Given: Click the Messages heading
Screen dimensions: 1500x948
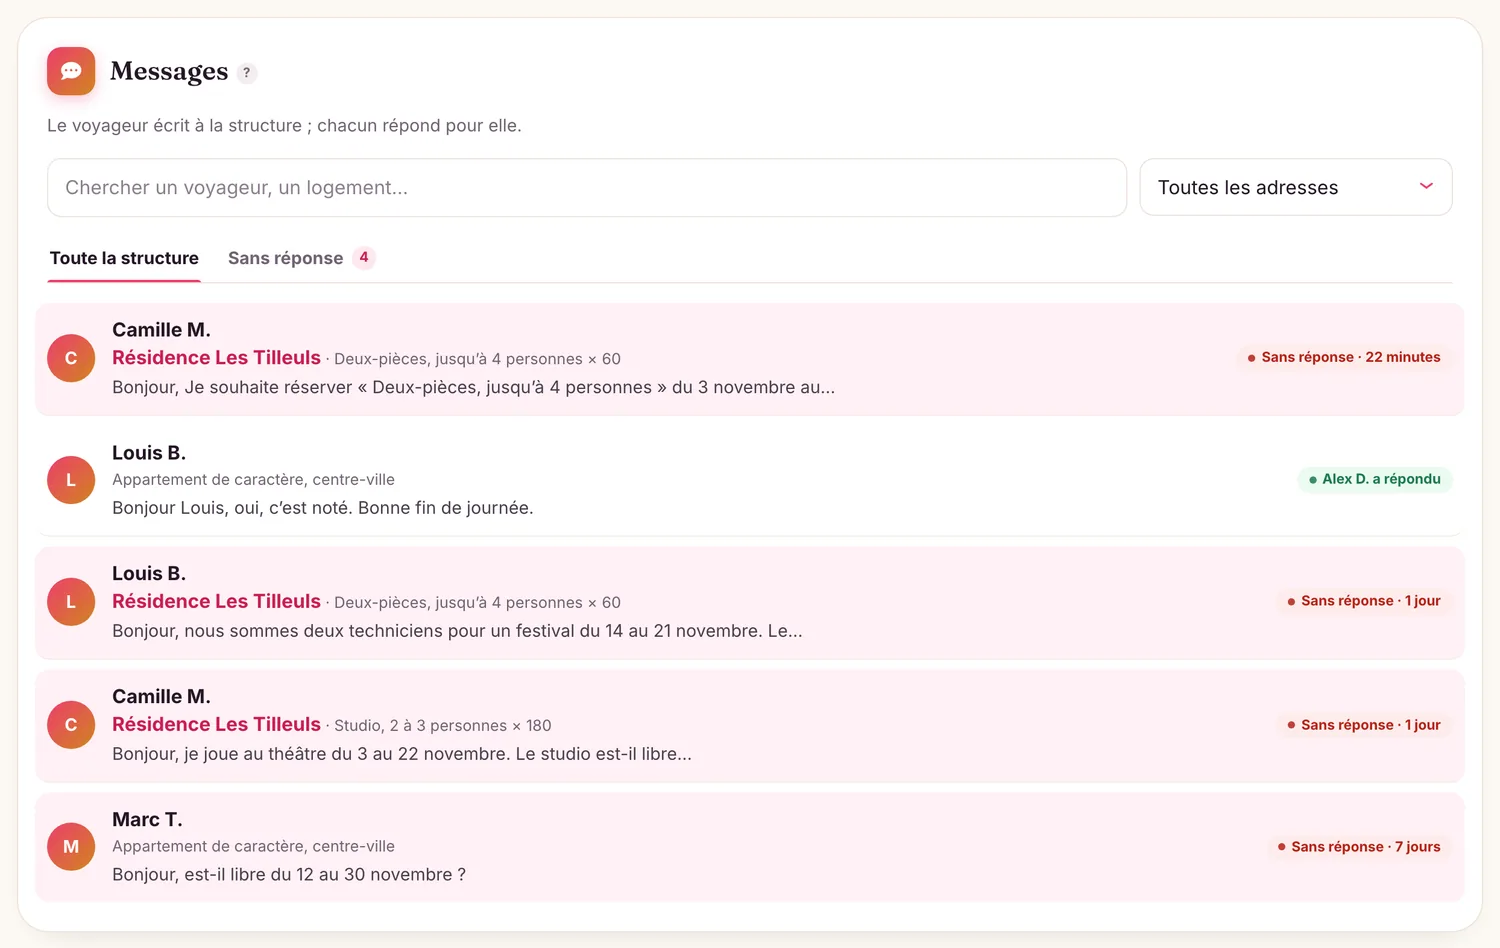Looking at the screenshot, I should [169, 72].
